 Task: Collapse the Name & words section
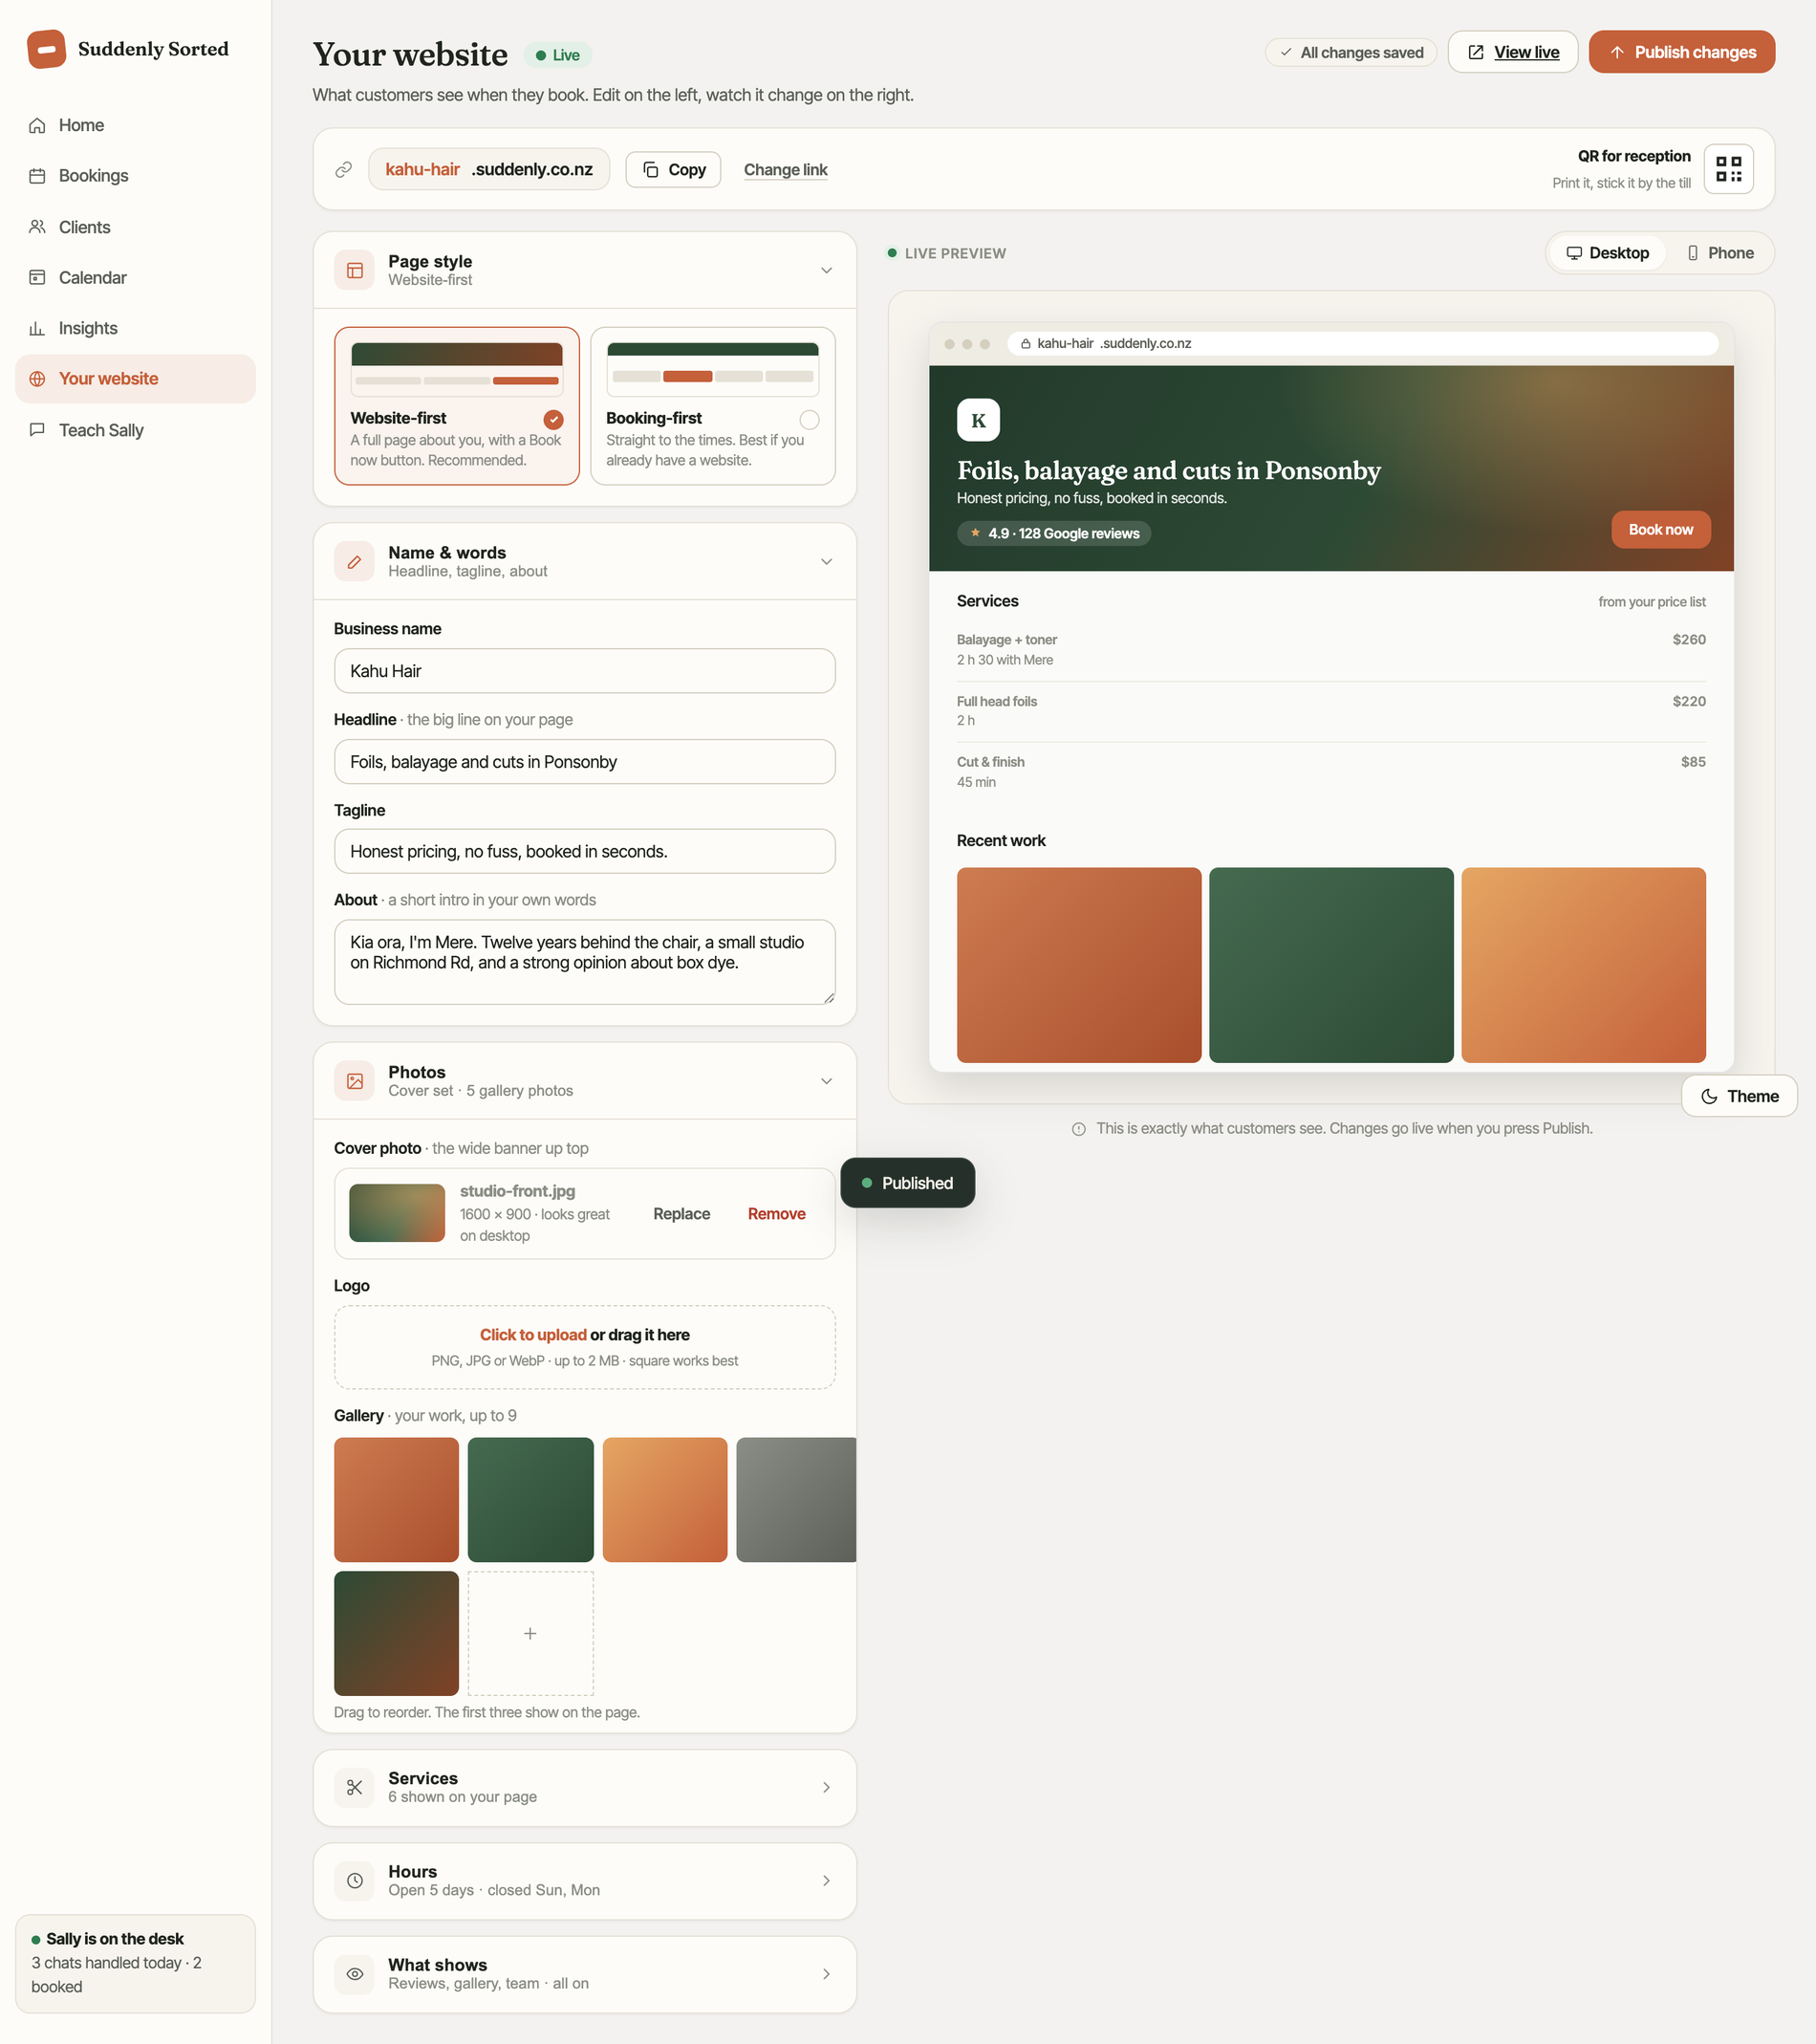click(x=826, y=562)
